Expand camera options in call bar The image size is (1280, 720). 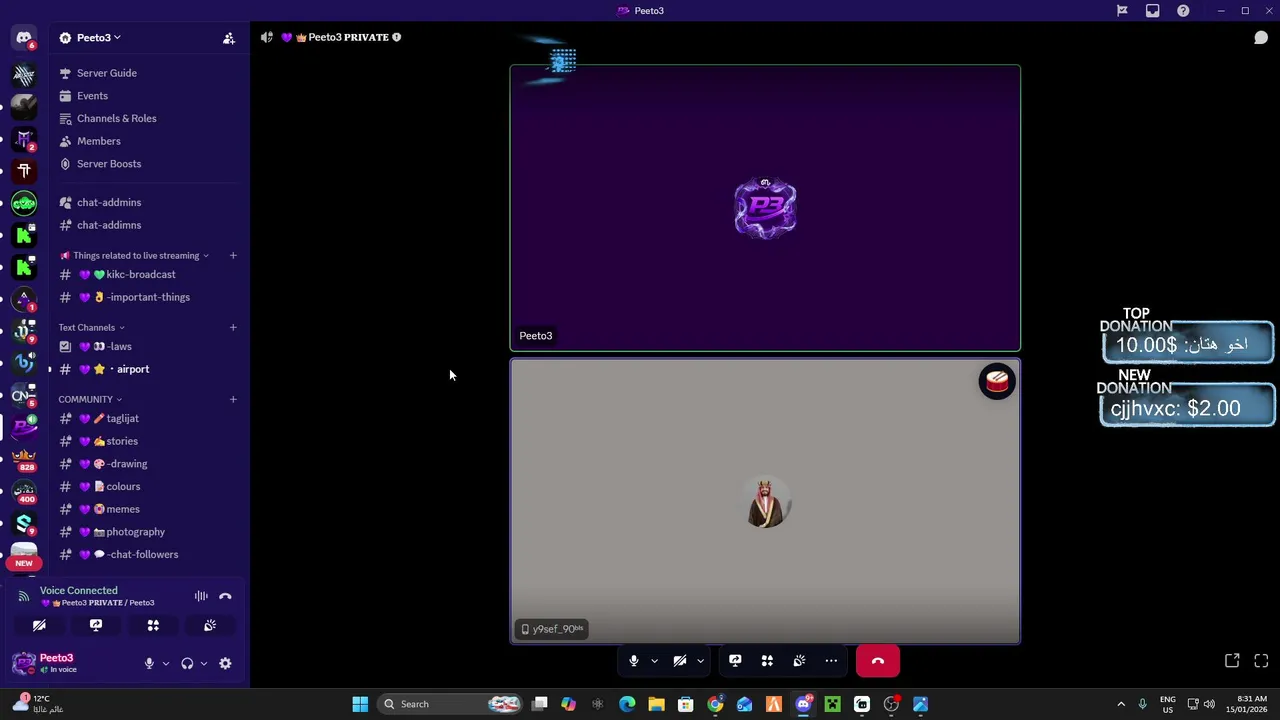700,661
